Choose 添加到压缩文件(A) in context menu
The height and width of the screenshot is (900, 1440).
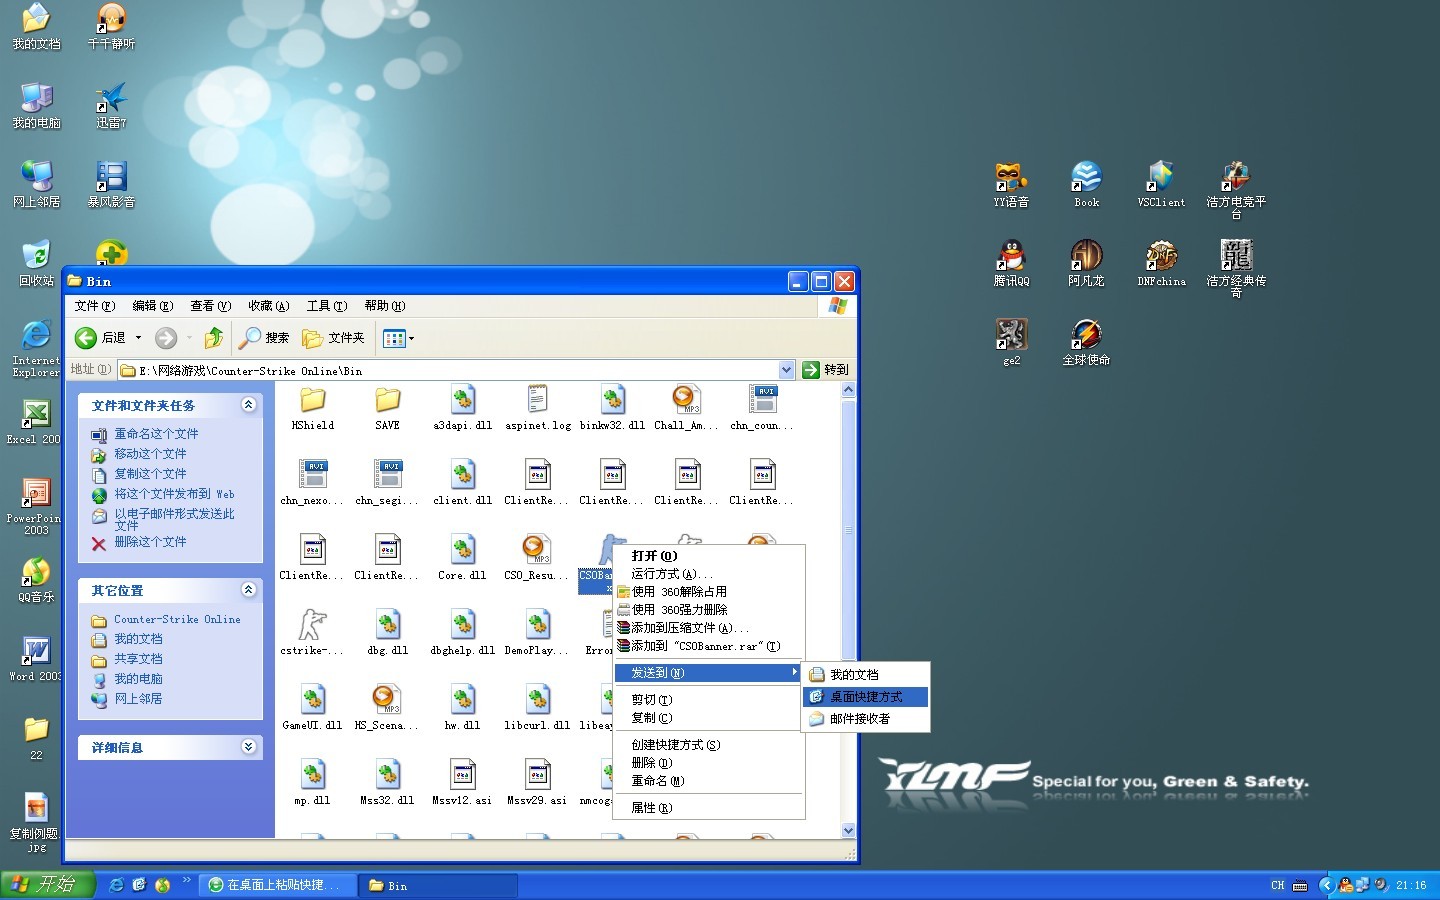point(709,628)
